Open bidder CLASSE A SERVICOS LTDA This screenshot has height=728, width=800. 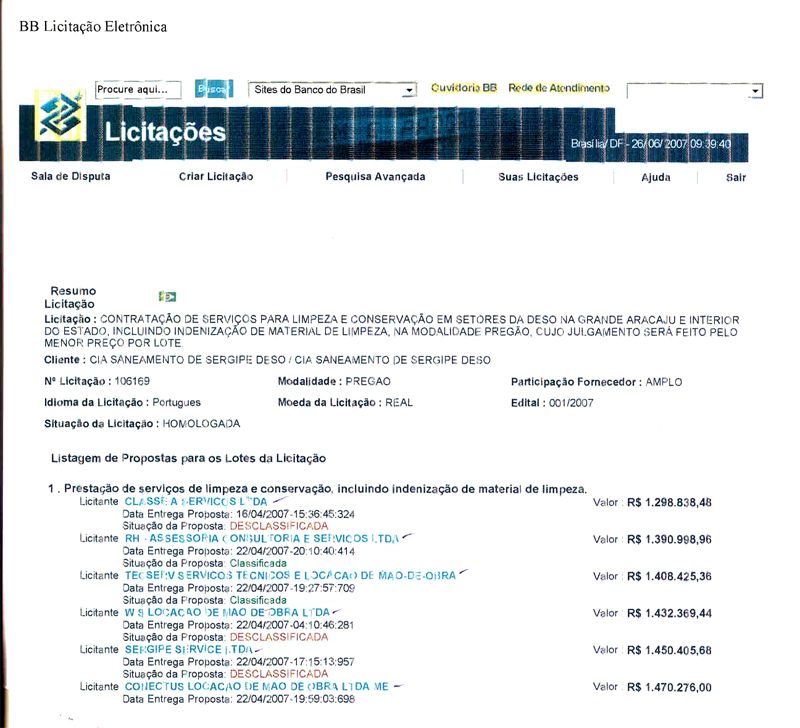[196, 501]
